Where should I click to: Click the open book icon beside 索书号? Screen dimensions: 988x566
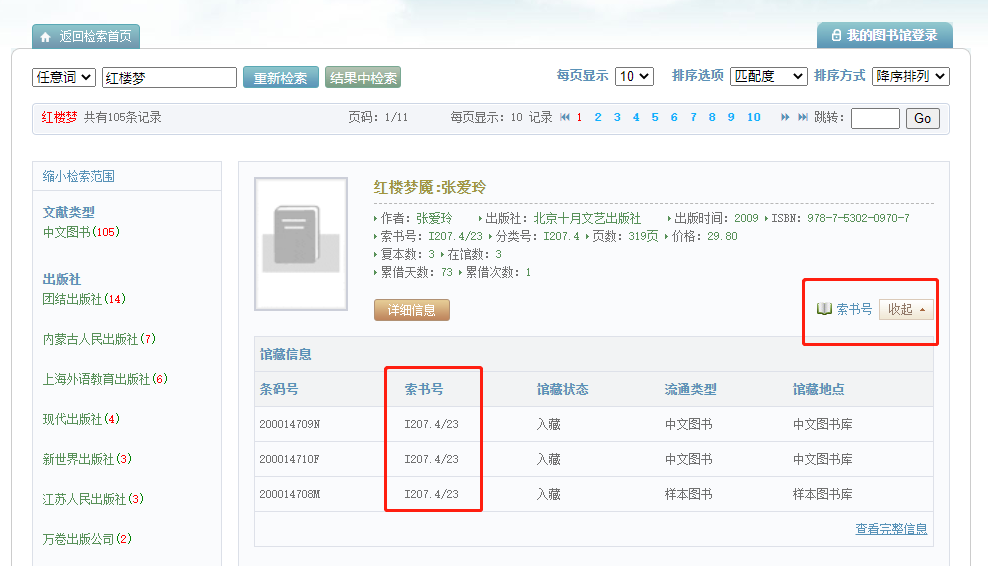[824, 309]
